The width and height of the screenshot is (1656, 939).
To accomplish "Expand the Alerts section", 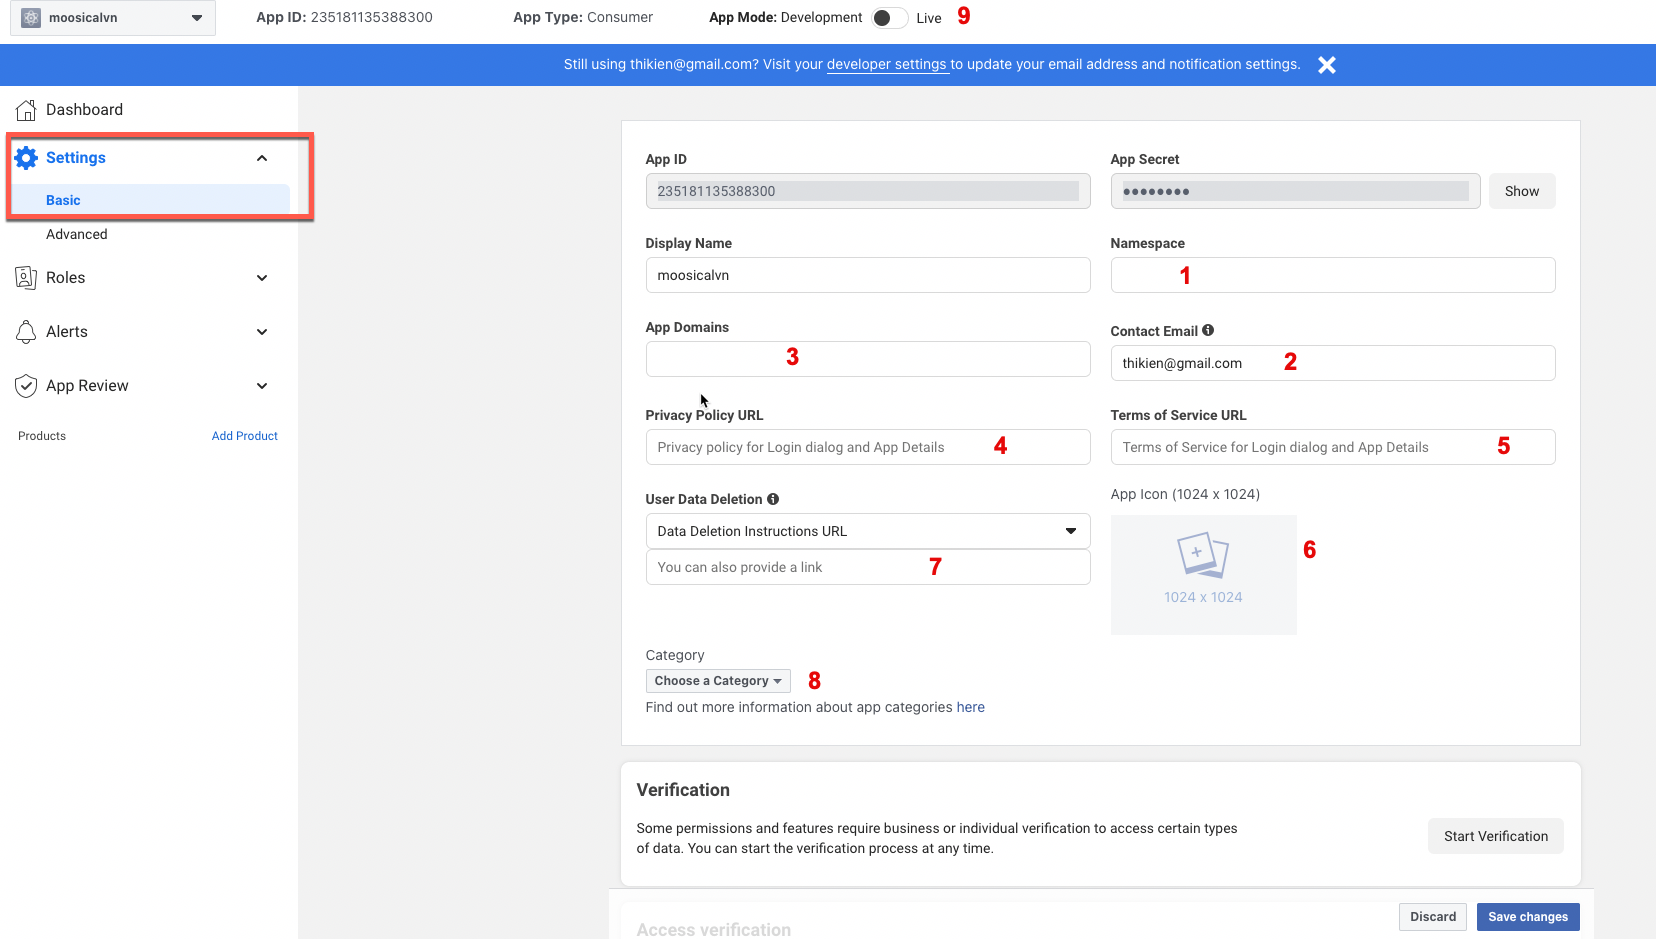I will coord(262,332).
